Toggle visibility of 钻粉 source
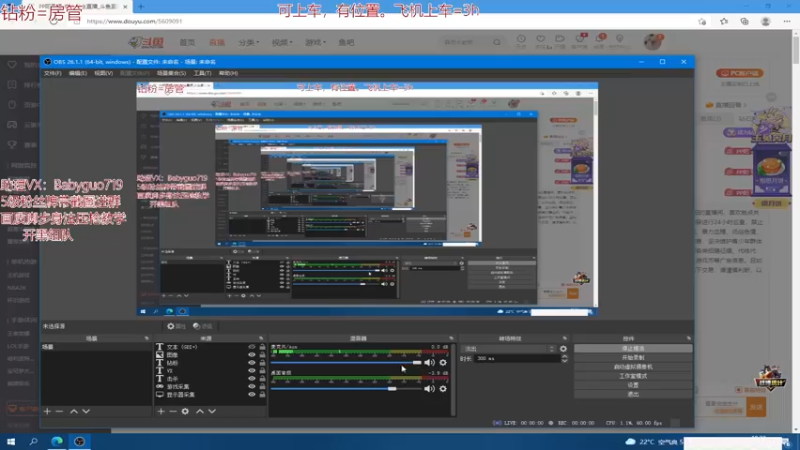This screenshot has width=800, height=450. (x=252, y=363)
